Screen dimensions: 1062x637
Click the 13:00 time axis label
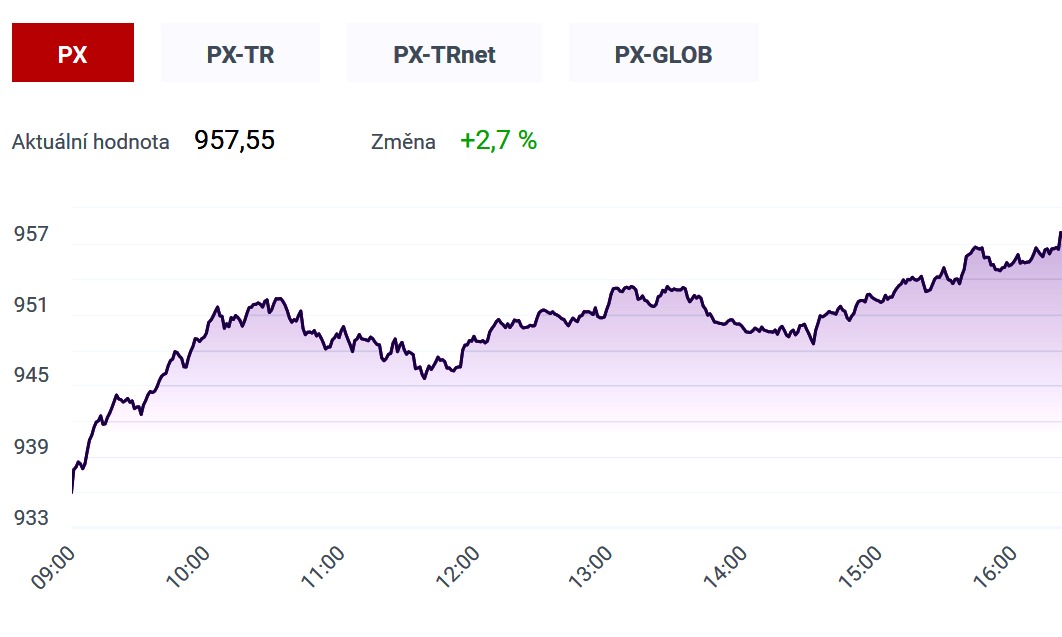pyautogui.click(x=590, y=567)
